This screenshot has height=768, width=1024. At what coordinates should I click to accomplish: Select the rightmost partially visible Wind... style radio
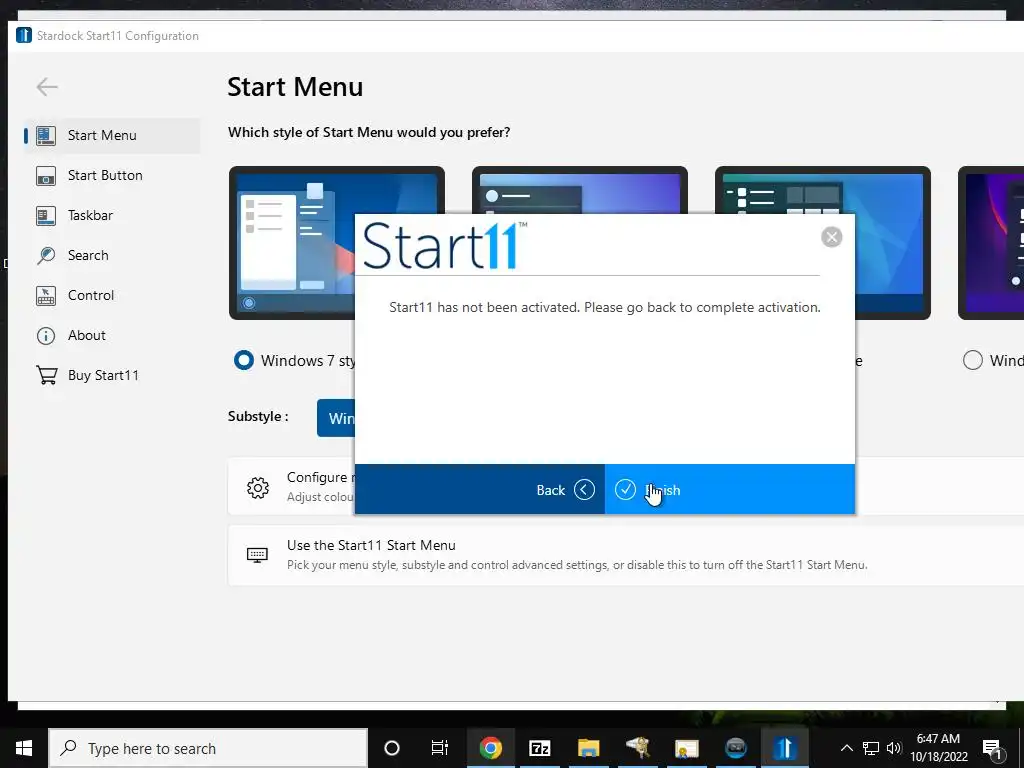pos(972,360)
